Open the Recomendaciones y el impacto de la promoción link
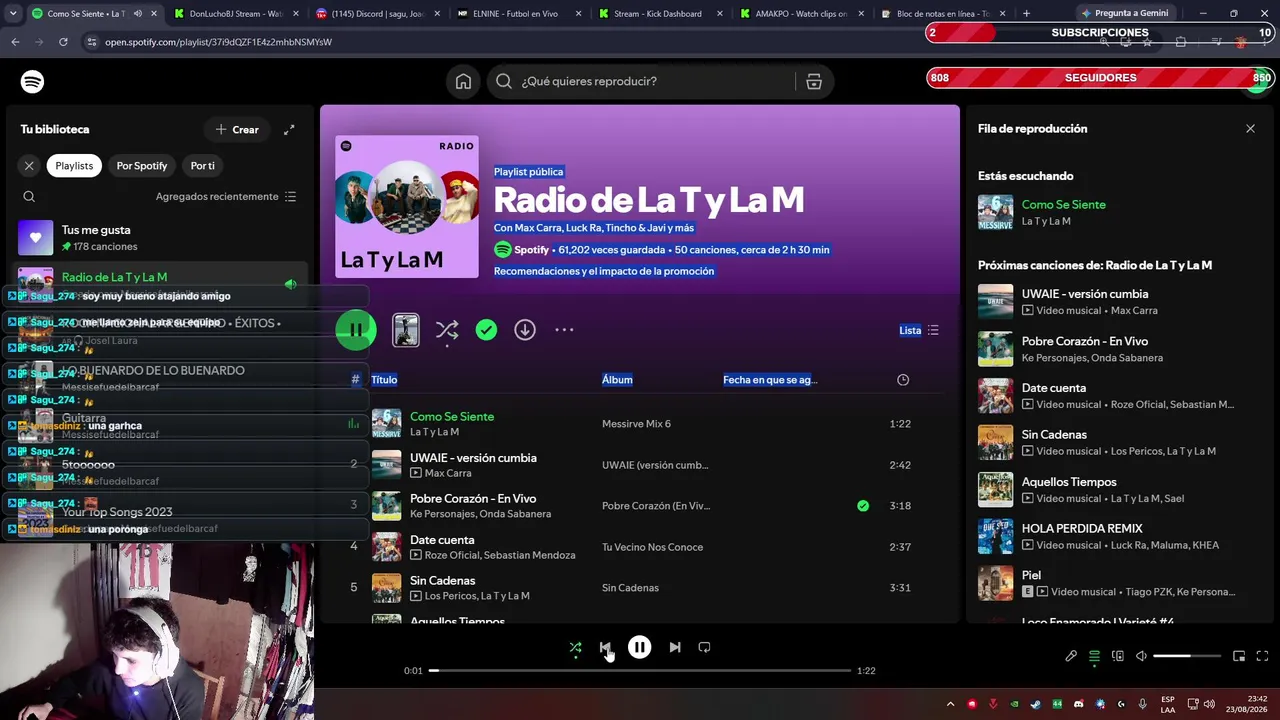The width and height of the screenshot is (1280, 720). pyautogui.click(x=604, y=271)
